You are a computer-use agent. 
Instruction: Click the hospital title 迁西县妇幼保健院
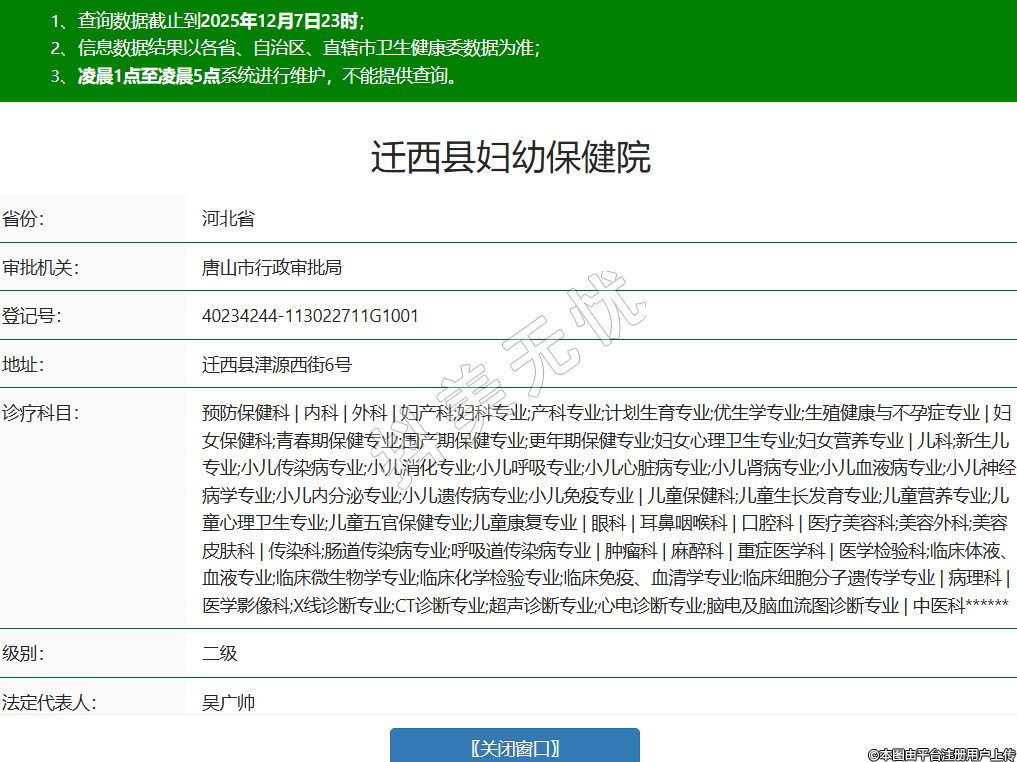[510, 158]
